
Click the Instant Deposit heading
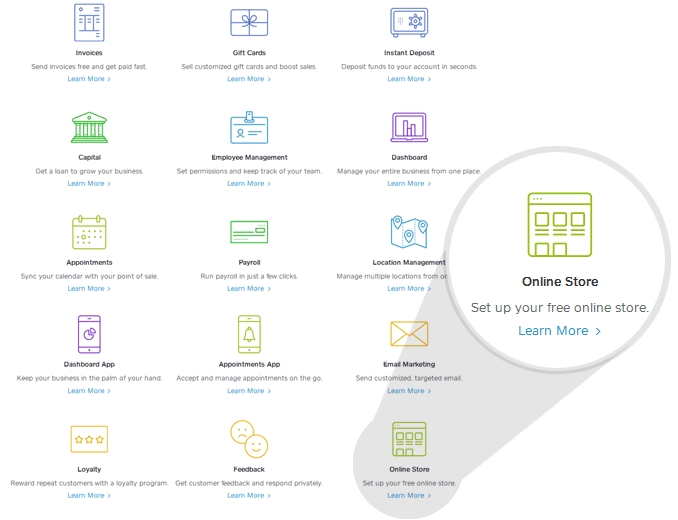(409, 53)
